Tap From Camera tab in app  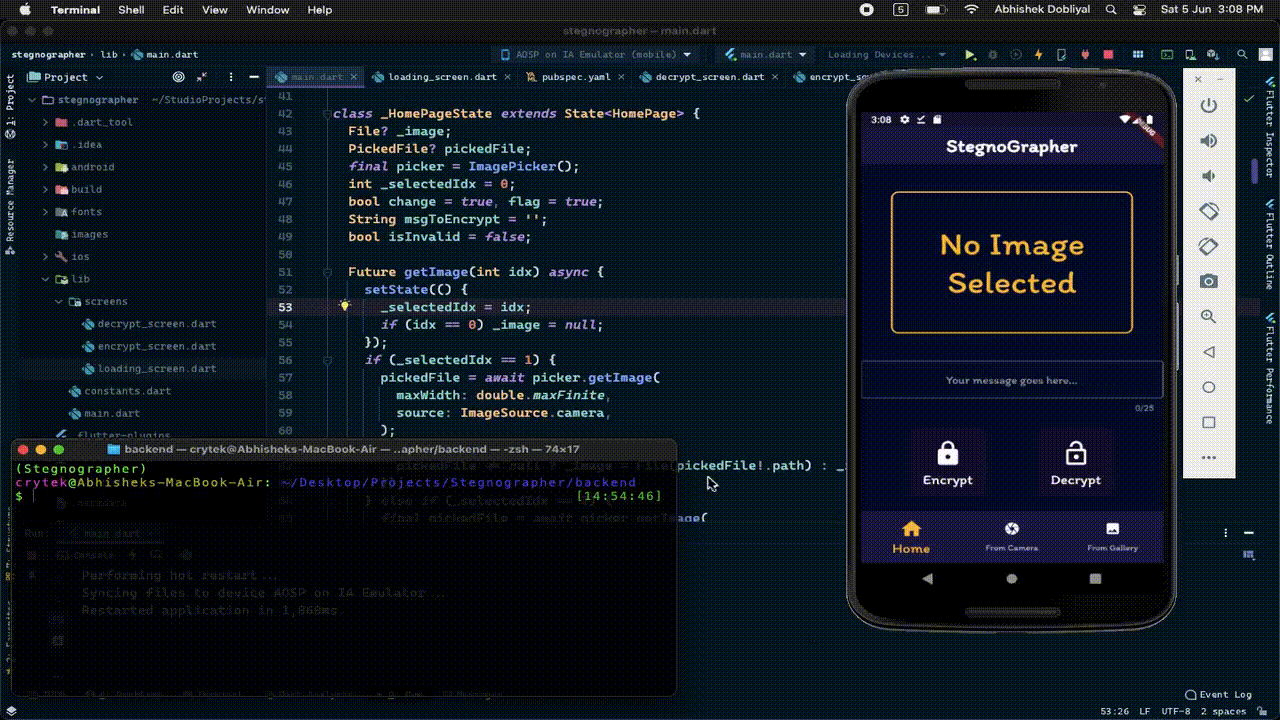point(1012,537)
